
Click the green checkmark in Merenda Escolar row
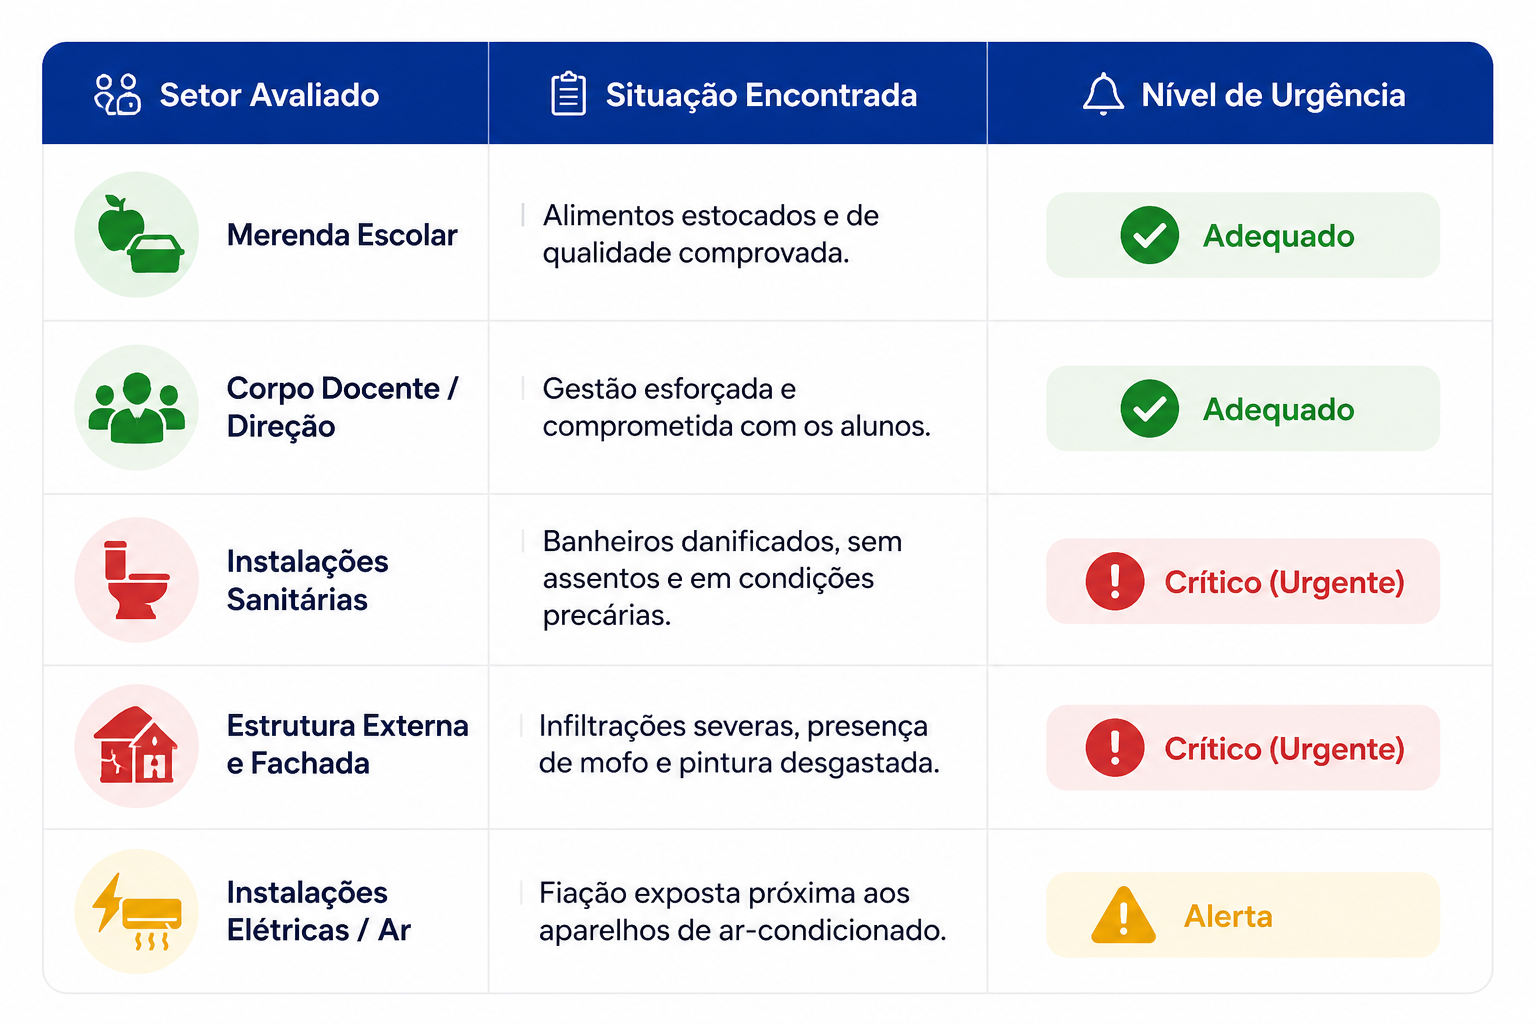pos(1150,235)
